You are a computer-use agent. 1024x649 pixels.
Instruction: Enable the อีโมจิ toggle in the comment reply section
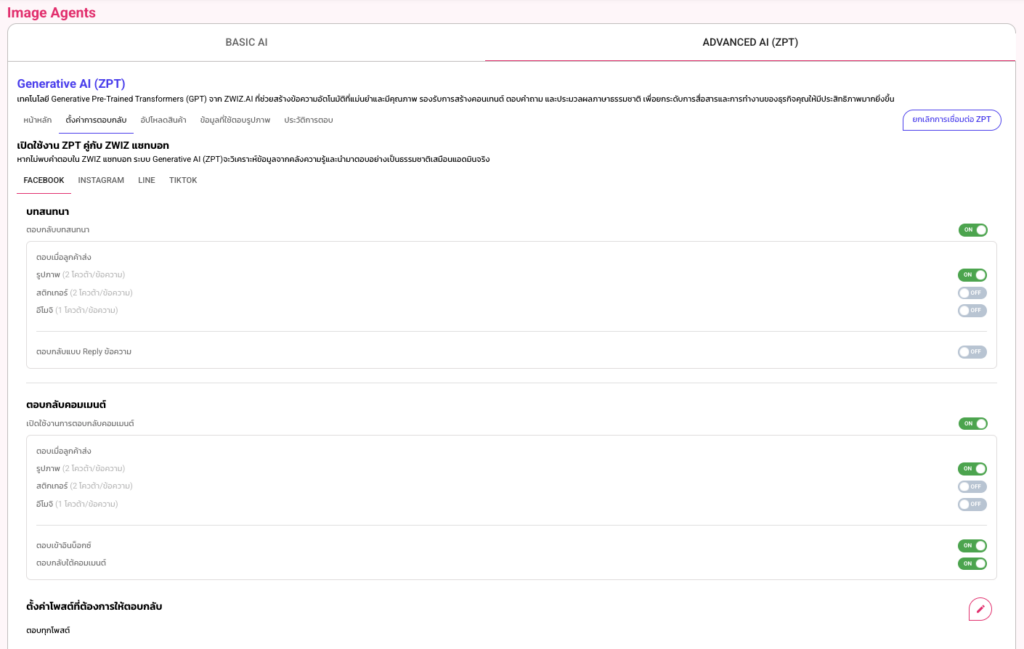(x=972, y=505)
